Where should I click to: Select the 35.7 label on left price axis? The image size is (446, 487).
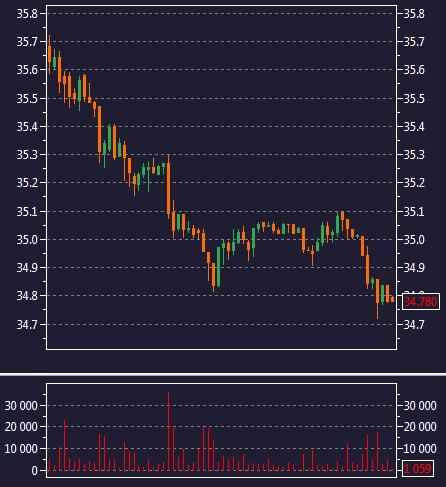[x=27, y=42]
